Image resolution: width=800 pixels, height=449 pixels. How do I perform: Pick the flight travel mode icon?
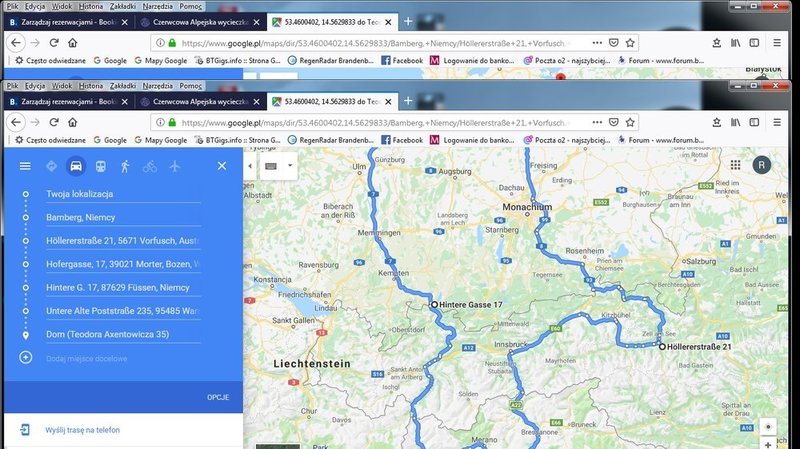pyautogui.click(x=175, y=166)
